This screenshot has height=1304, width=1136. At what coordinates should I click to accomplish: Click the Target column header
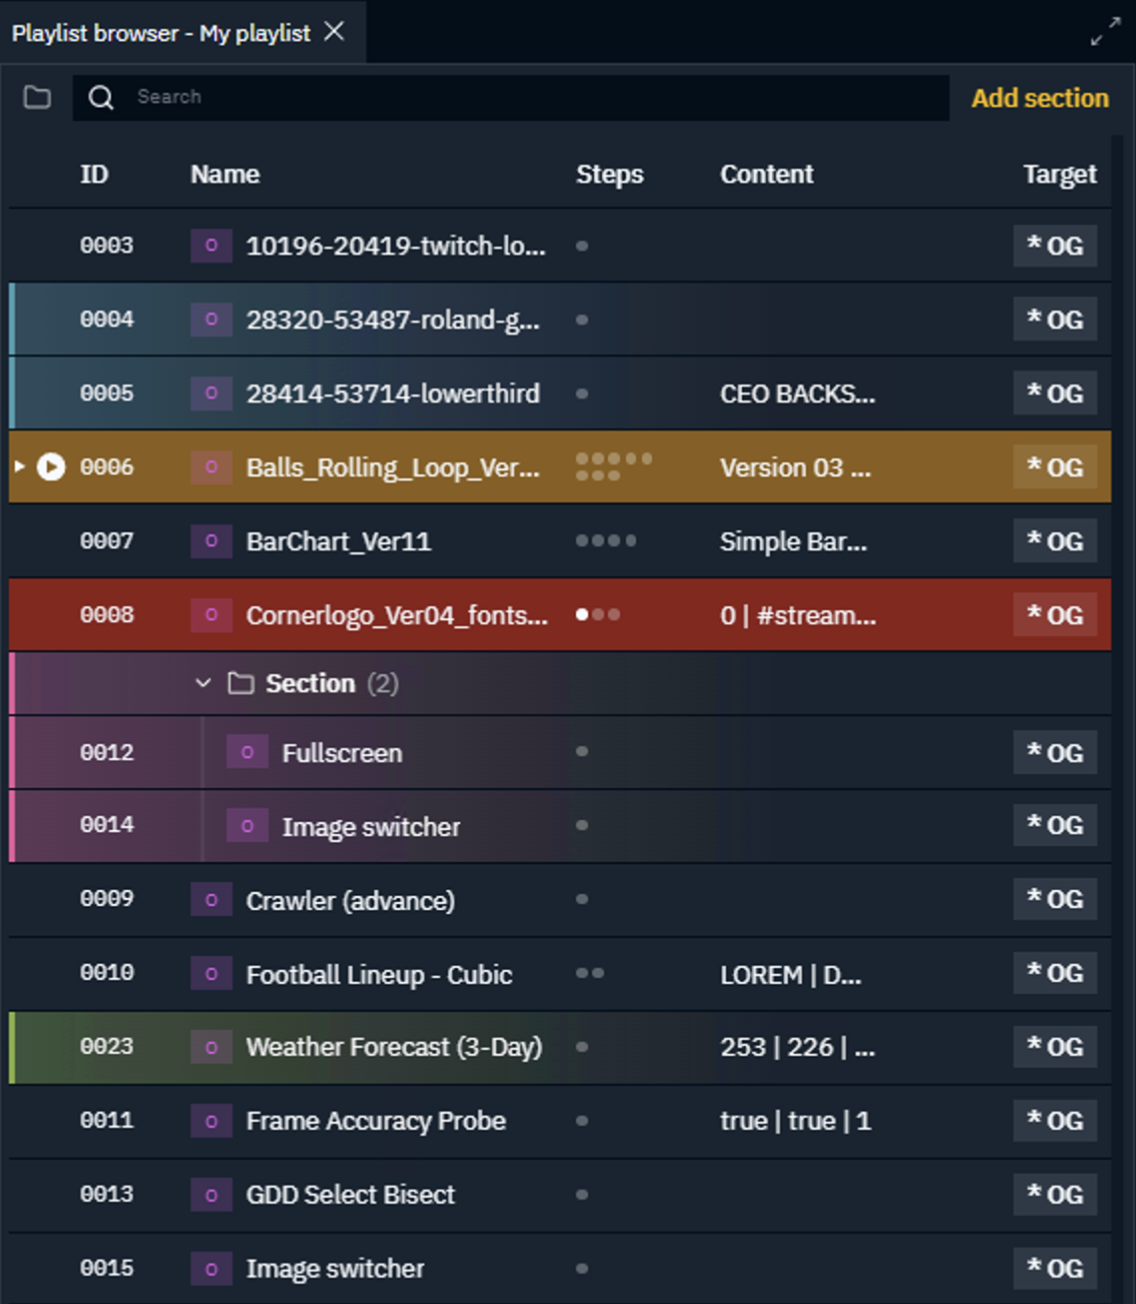click(x=1060, y=175)
